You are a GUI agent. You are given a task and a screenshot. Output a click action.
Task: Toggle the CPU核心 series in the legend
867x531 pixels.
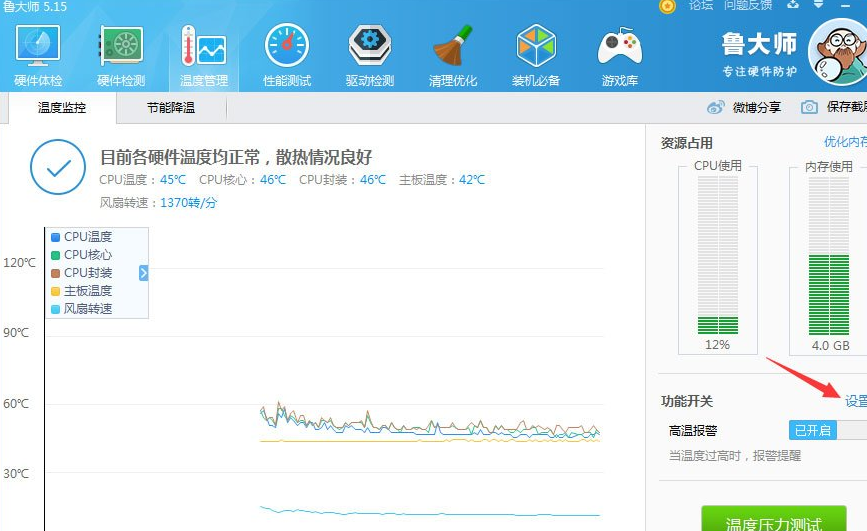coord(81,255)
